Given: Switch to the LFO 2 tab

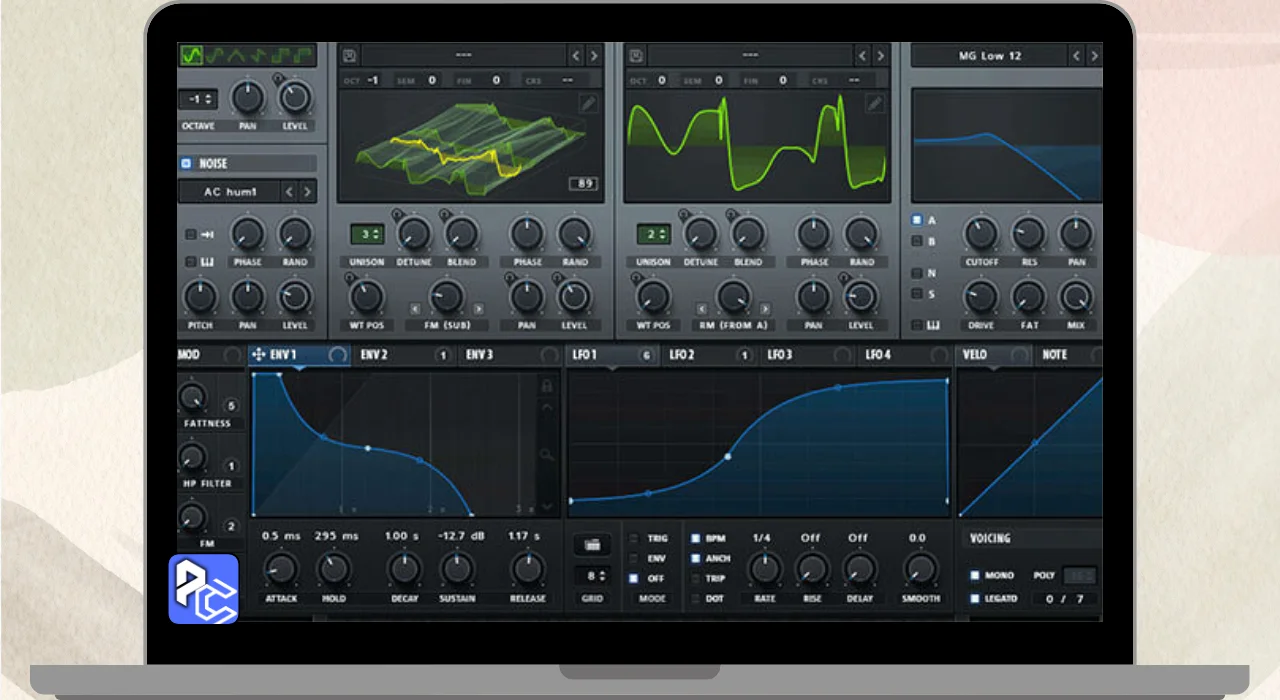Looking at the screenshot, I should tap(682, 355).
